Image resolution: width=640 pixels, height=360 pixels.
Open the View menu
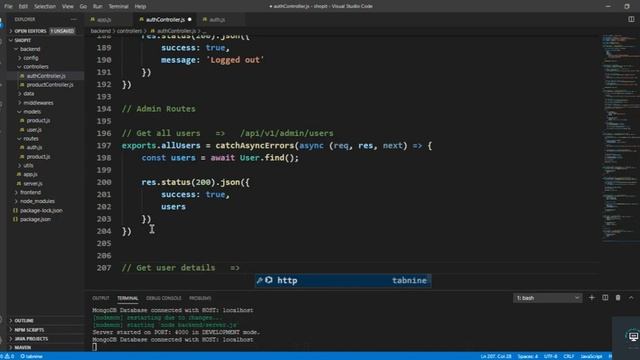[x=68, y=7]
